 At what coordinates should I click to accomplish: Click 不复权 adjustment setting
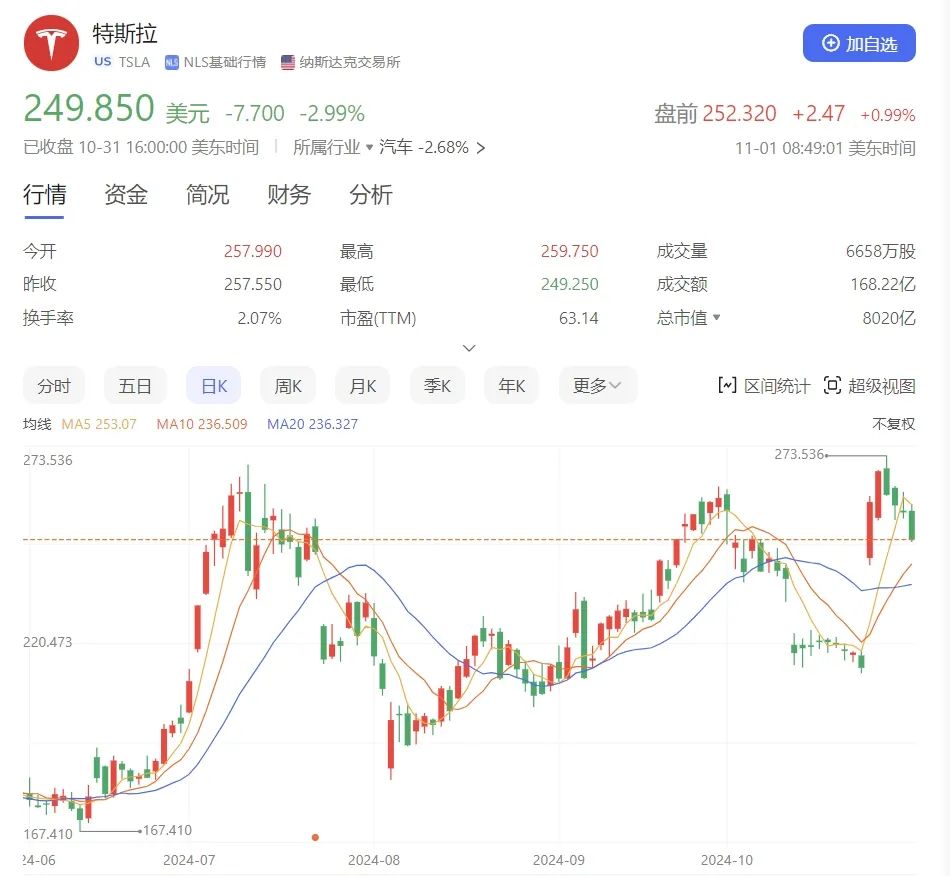coord(893,424)
